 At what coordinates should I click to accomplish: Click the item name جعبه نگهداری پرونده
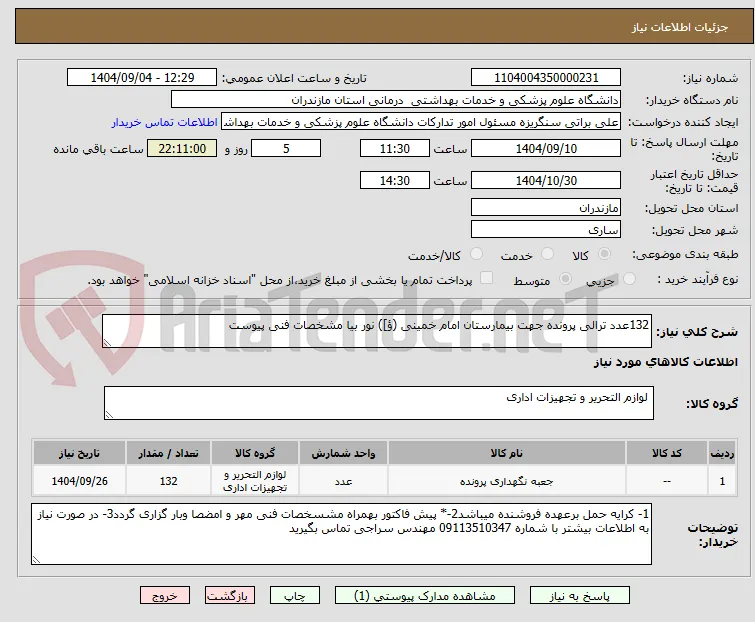[507, 481]
